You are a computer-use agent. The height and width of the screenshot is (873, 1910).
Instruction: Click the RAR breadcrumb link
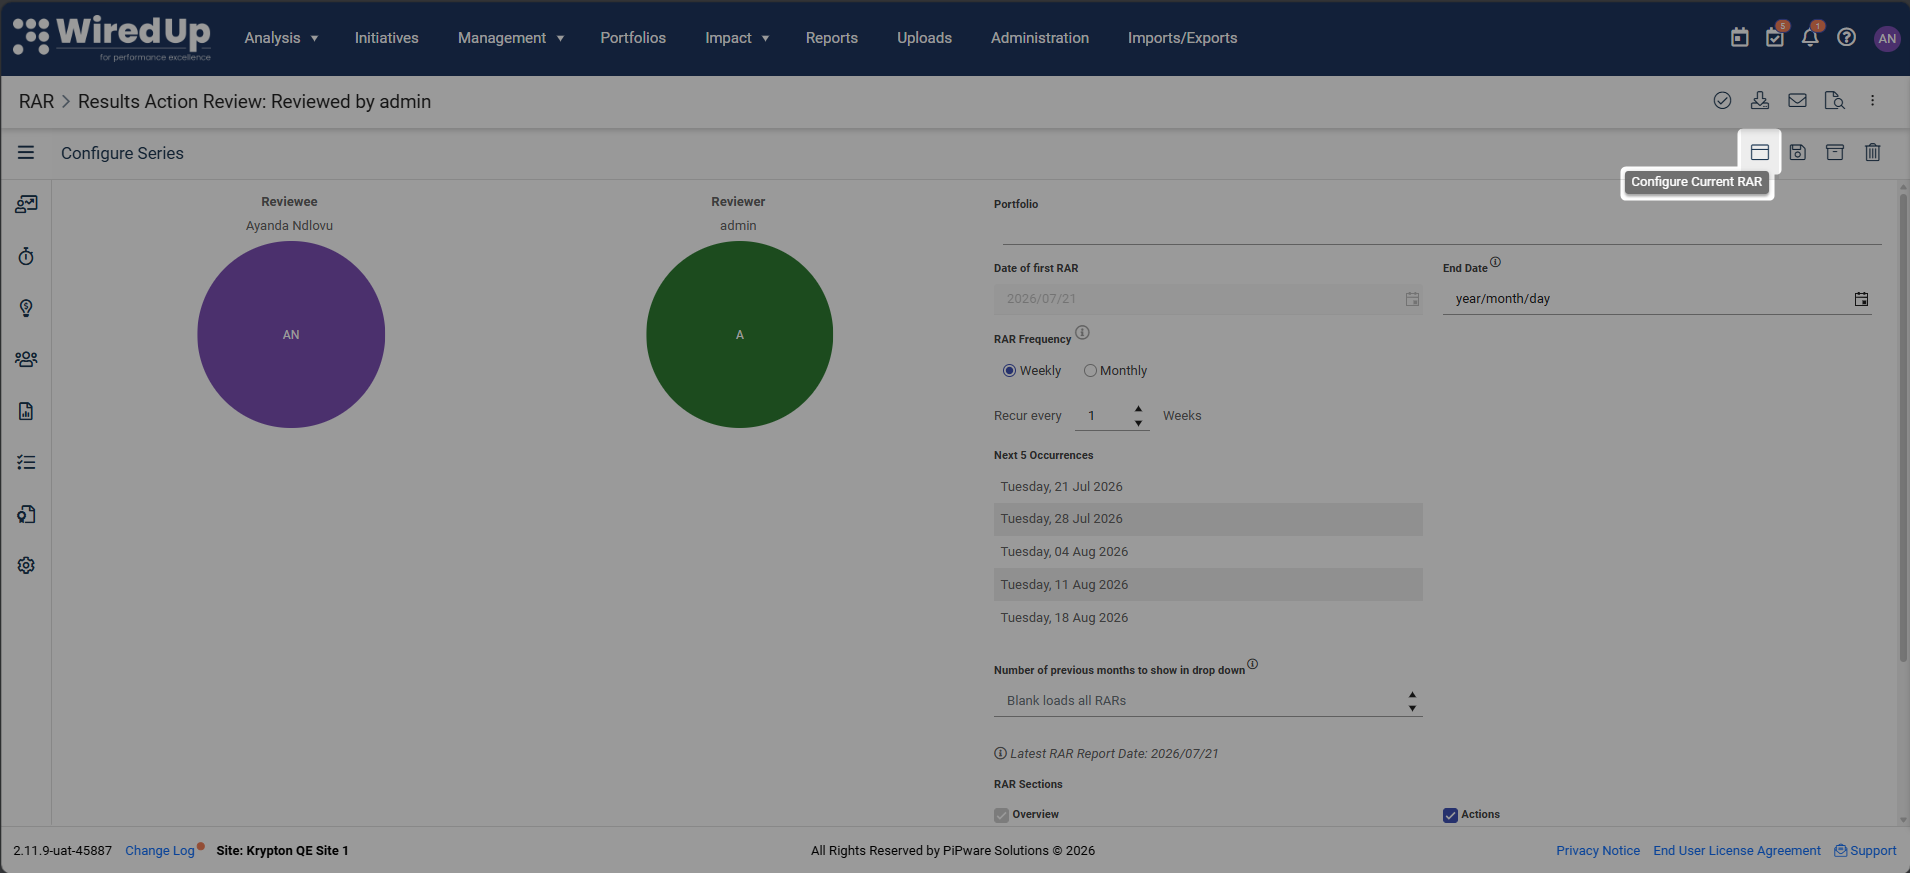(36, 102)
